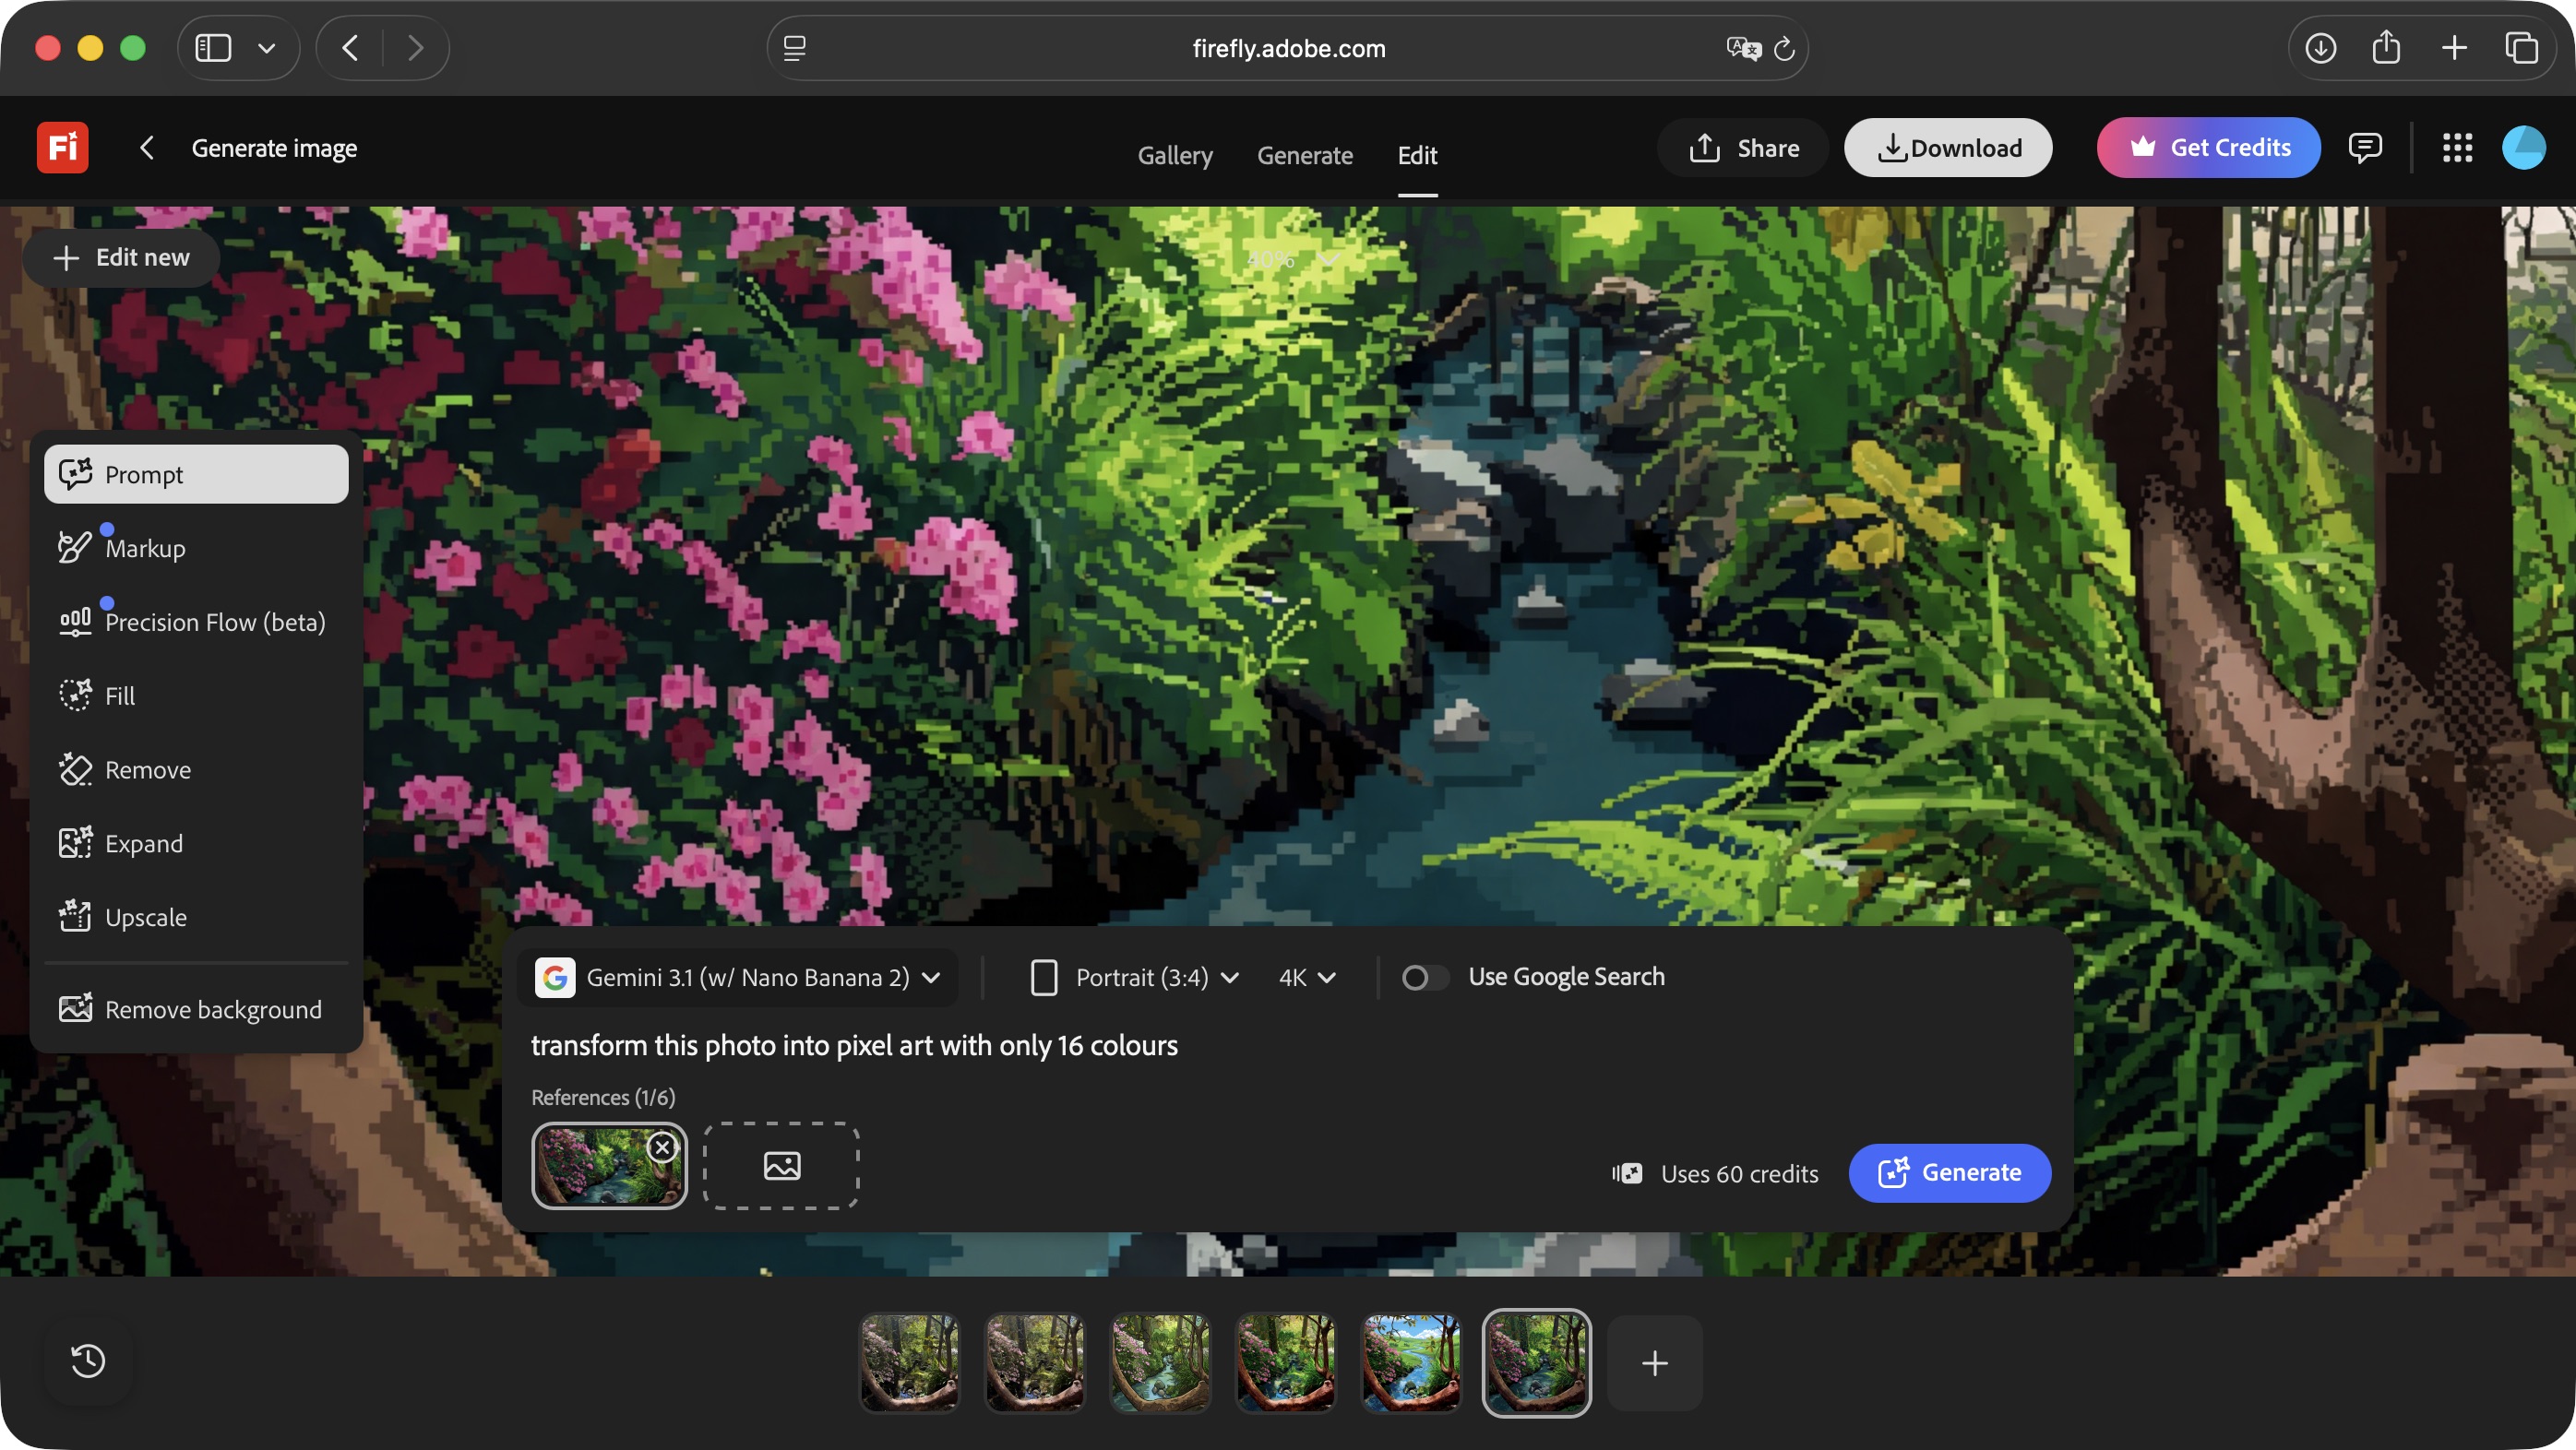Open the page reader icon in address bar
The height and width of the screenshot is (1450, 2576).
[795, 48]
